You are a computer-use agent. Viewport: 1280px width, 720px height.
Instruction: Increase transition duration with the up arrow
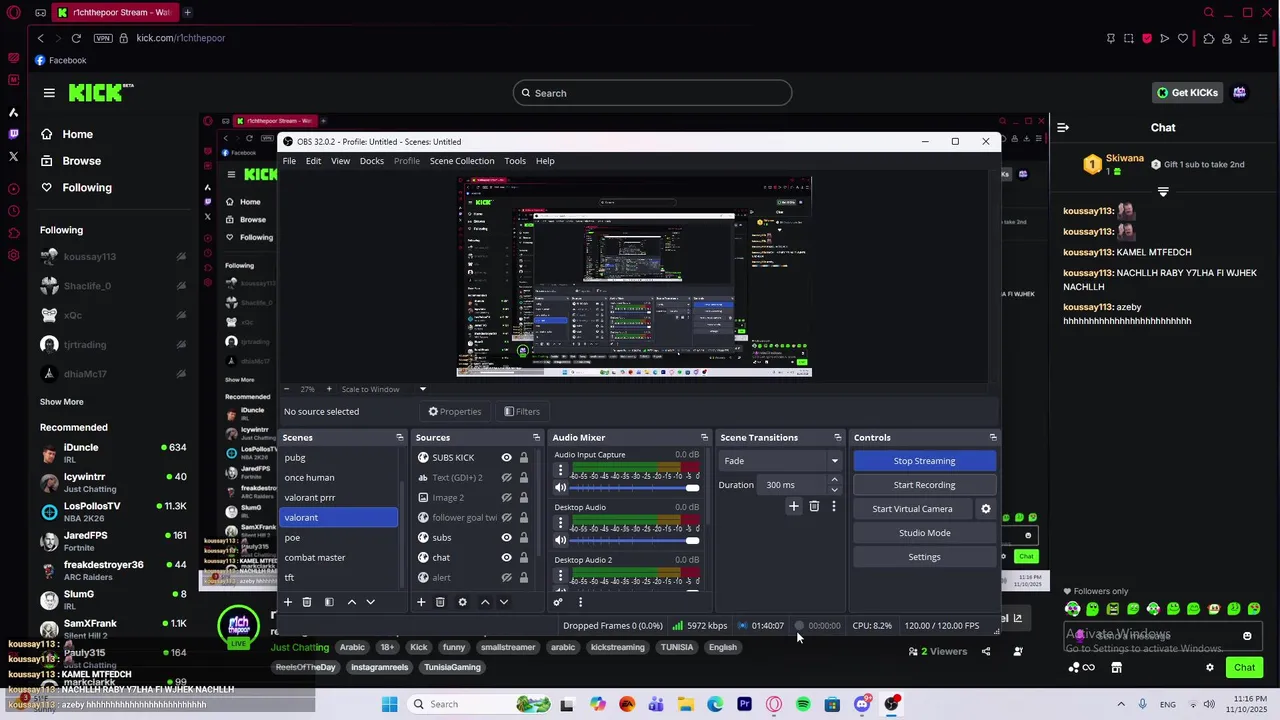[834, 480]
